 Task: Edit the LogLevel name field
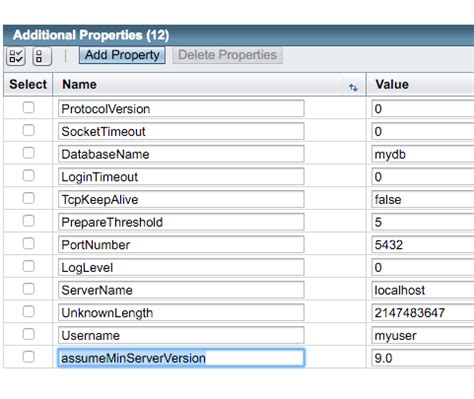pyautogui.click(x=181, y=267)
